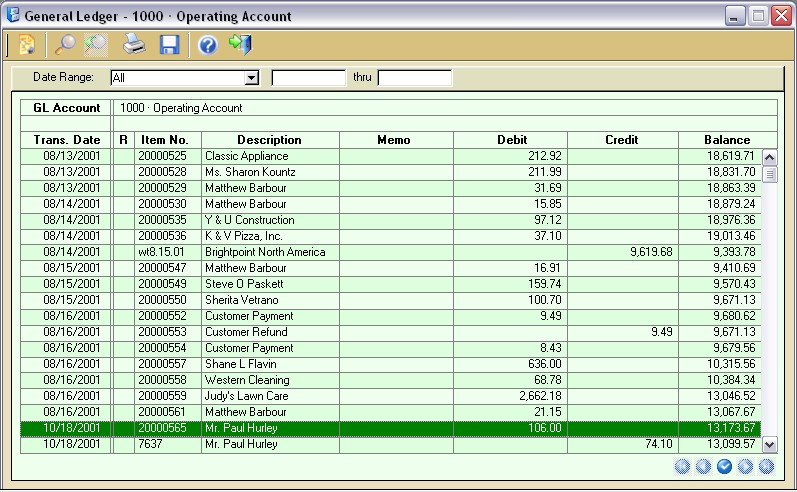The image size is (797, 492).
Task: Select the Ms. Sharon Kountz row
Action: point(390,172)
